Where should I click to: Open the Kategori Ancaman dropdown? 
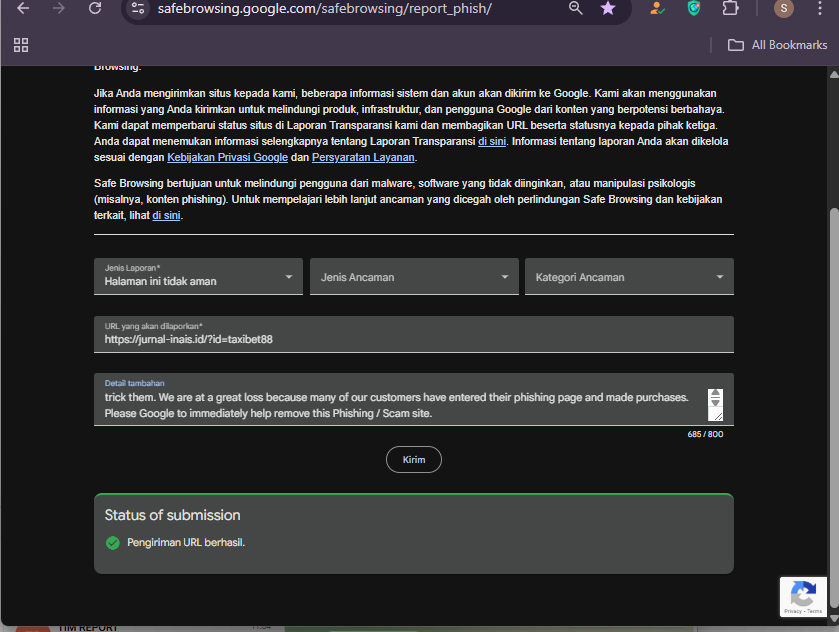point(629,277)
